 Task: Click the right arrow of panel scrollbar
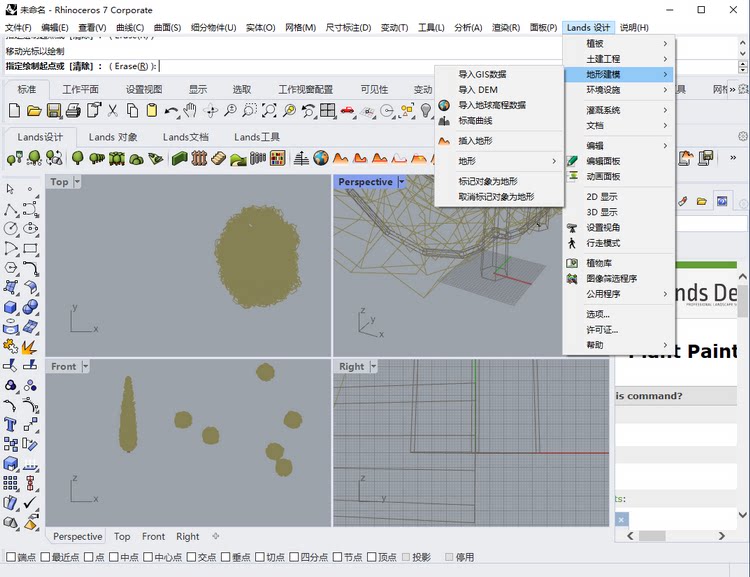click(722, 536)
